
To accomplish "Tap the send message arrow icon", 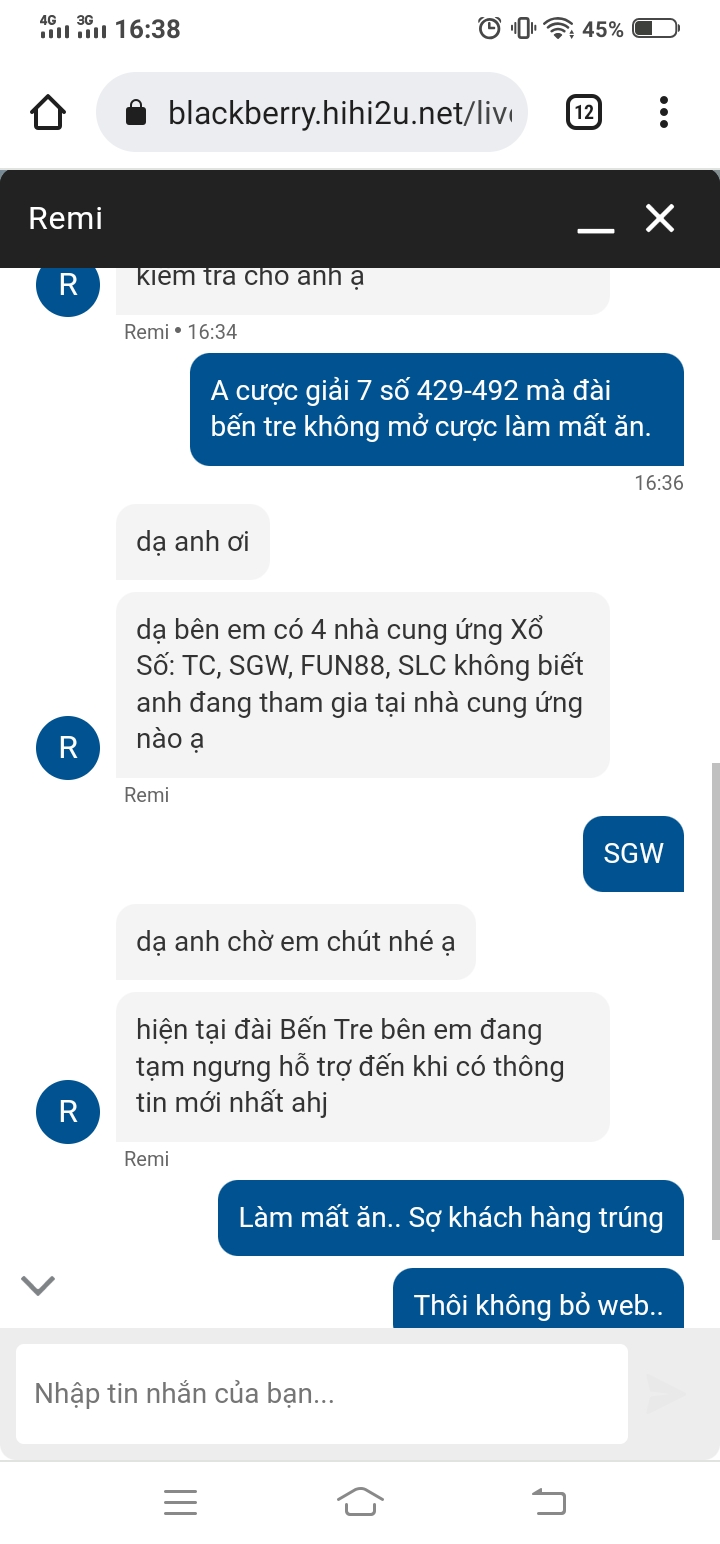I will click(x=665, y=1394).
